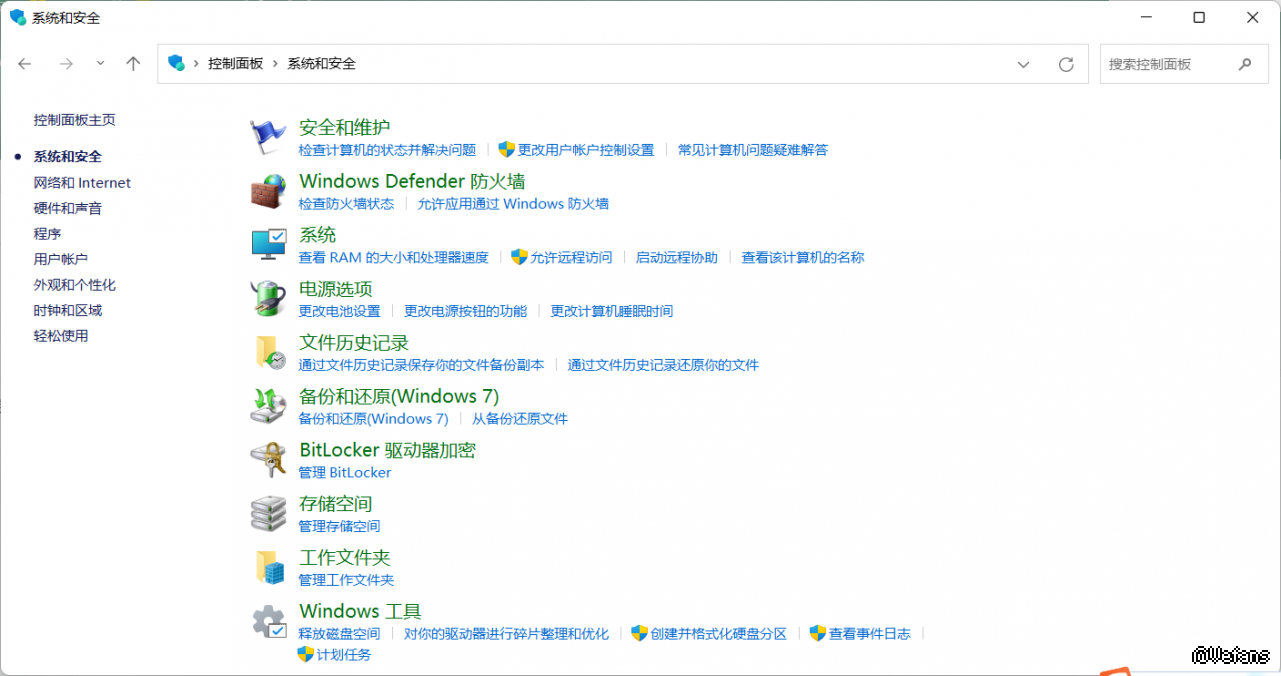Screen dimensions: 1281x676
Task: Click 检查防火墙状态 link
Action: click(346, 204)
